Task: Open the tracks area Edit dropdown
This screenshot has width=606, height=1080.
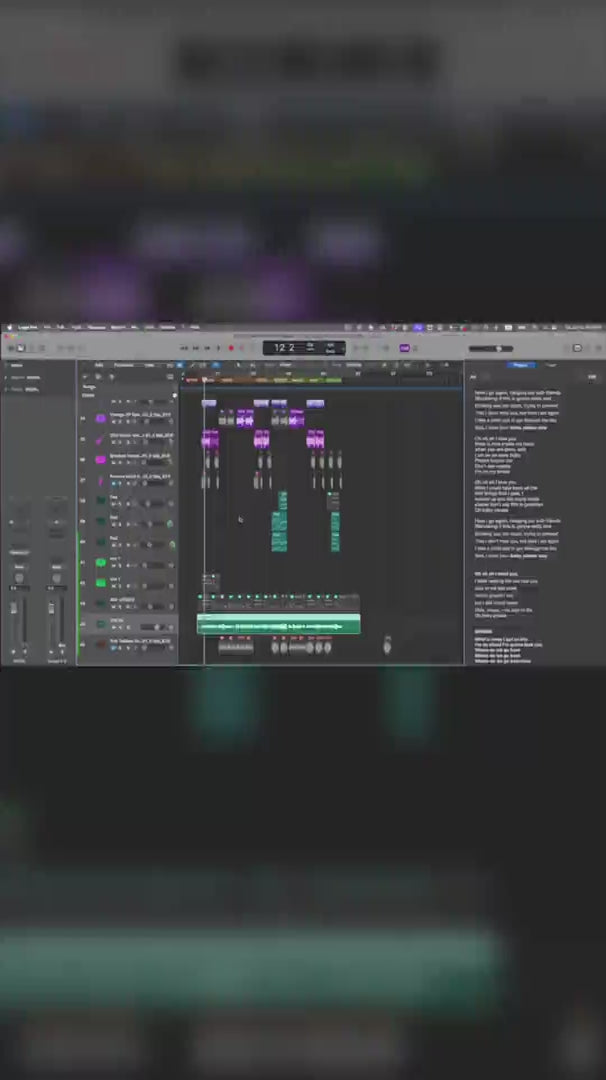Action: [99, 365]
